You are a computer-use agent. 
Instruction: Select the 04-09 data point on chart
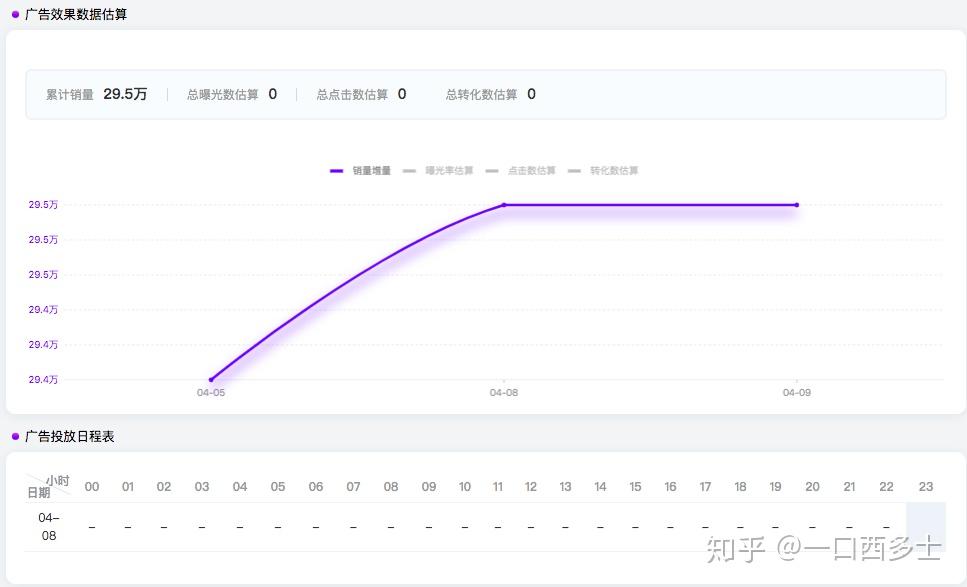pyautogui.click(x=797, y=205)
